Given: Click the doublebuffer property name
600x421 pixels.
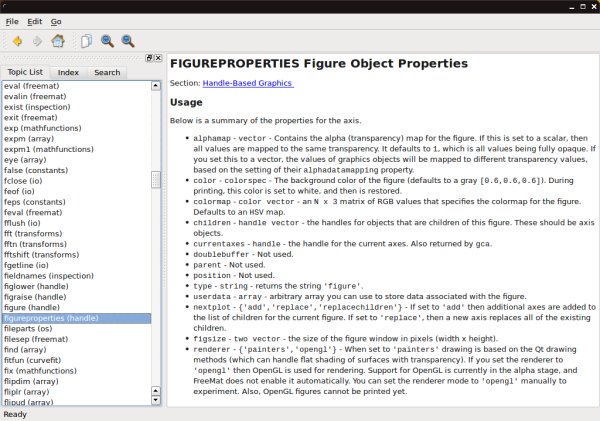Looking at the screenshot, I should [x=221, y=254].
